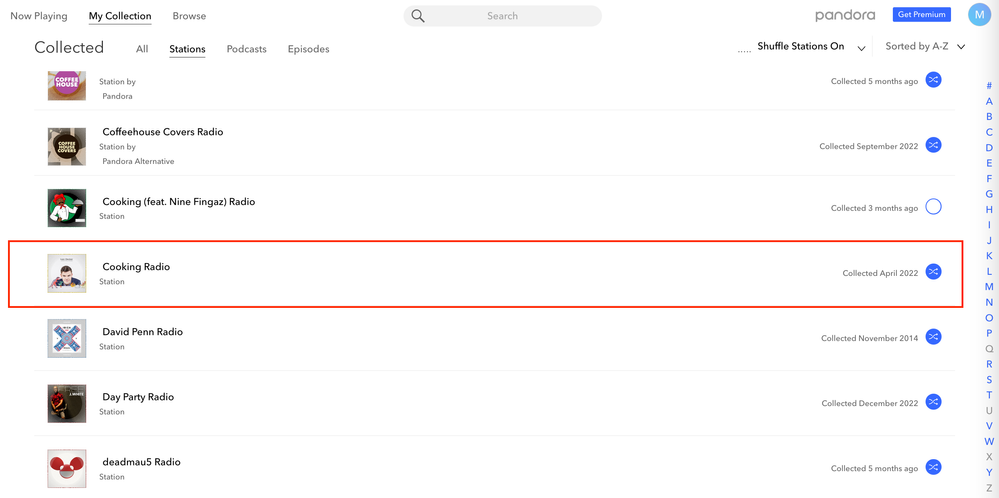Jump to letter P in index
This screenshot has width=999, height=498.
(x=989, y=333)
